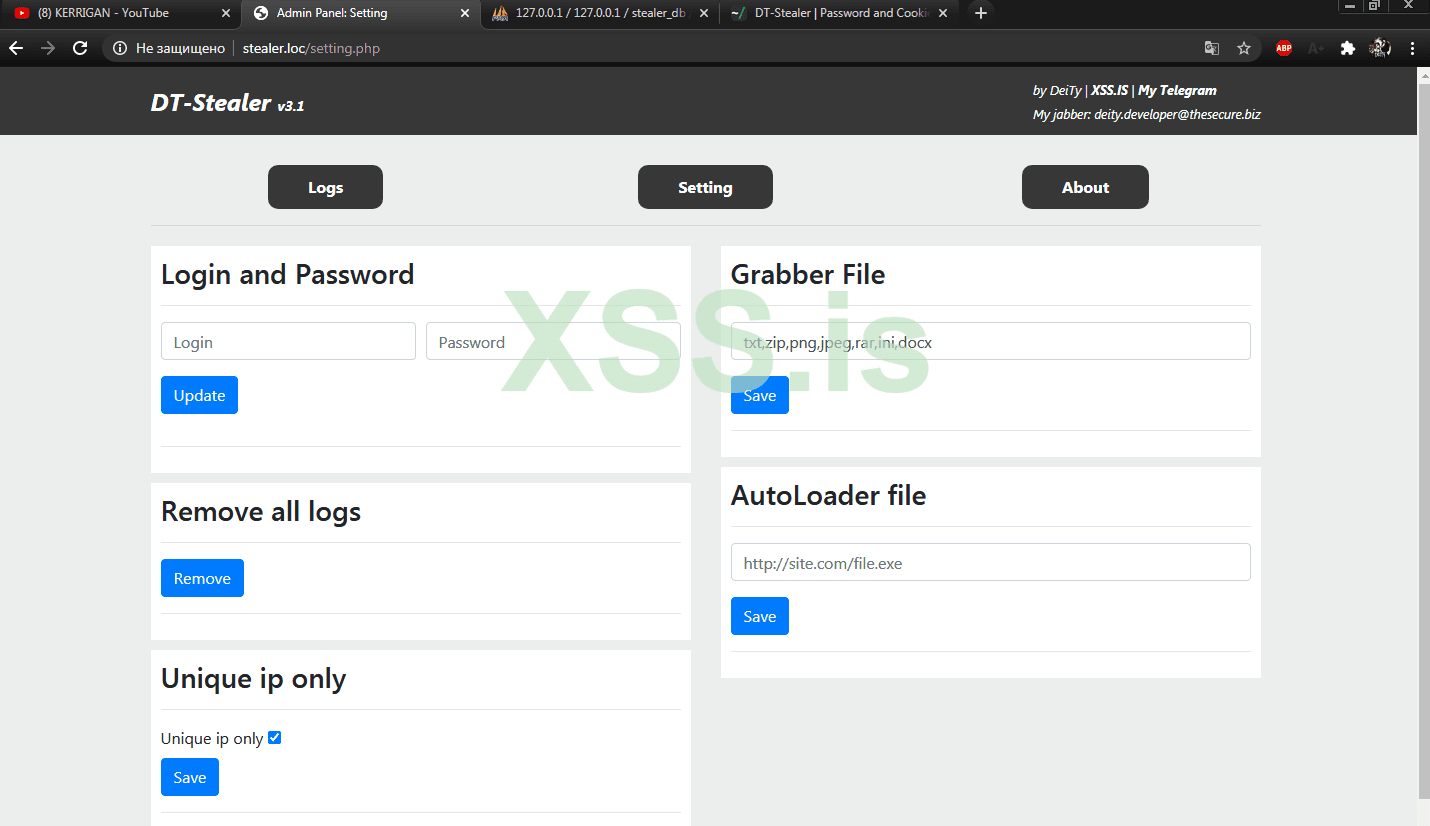The image size is (1430, 826).
Task: Open the translate page icon
Action: pyautogui.click(x=1212, y=48)
